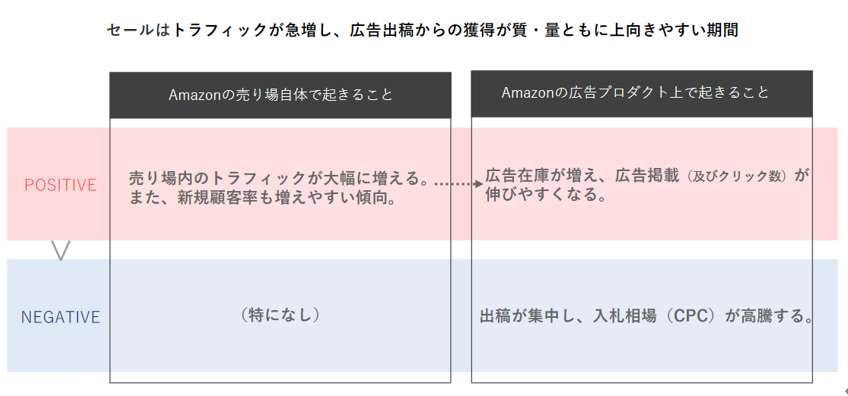848x396 pixels.
Task: Click the pink gap between the two columns
Action: 461,216
